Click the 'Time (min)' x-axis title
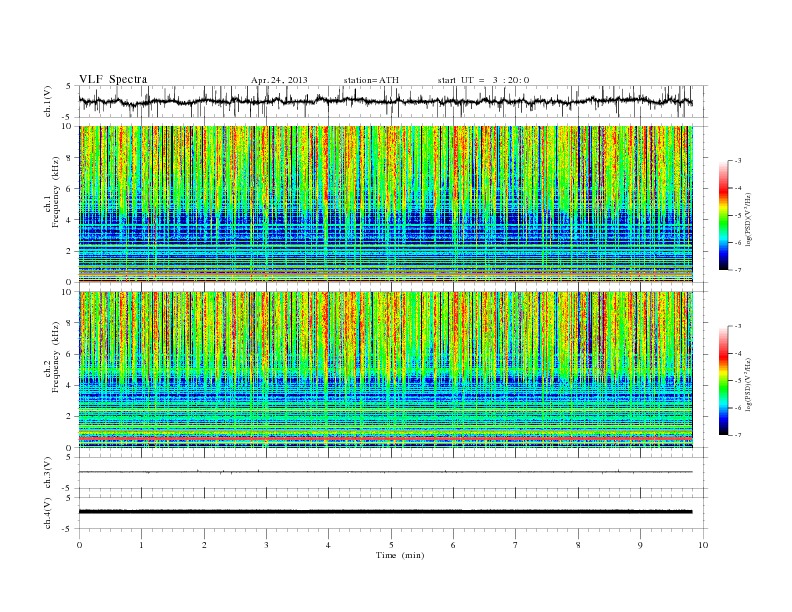 400,555
